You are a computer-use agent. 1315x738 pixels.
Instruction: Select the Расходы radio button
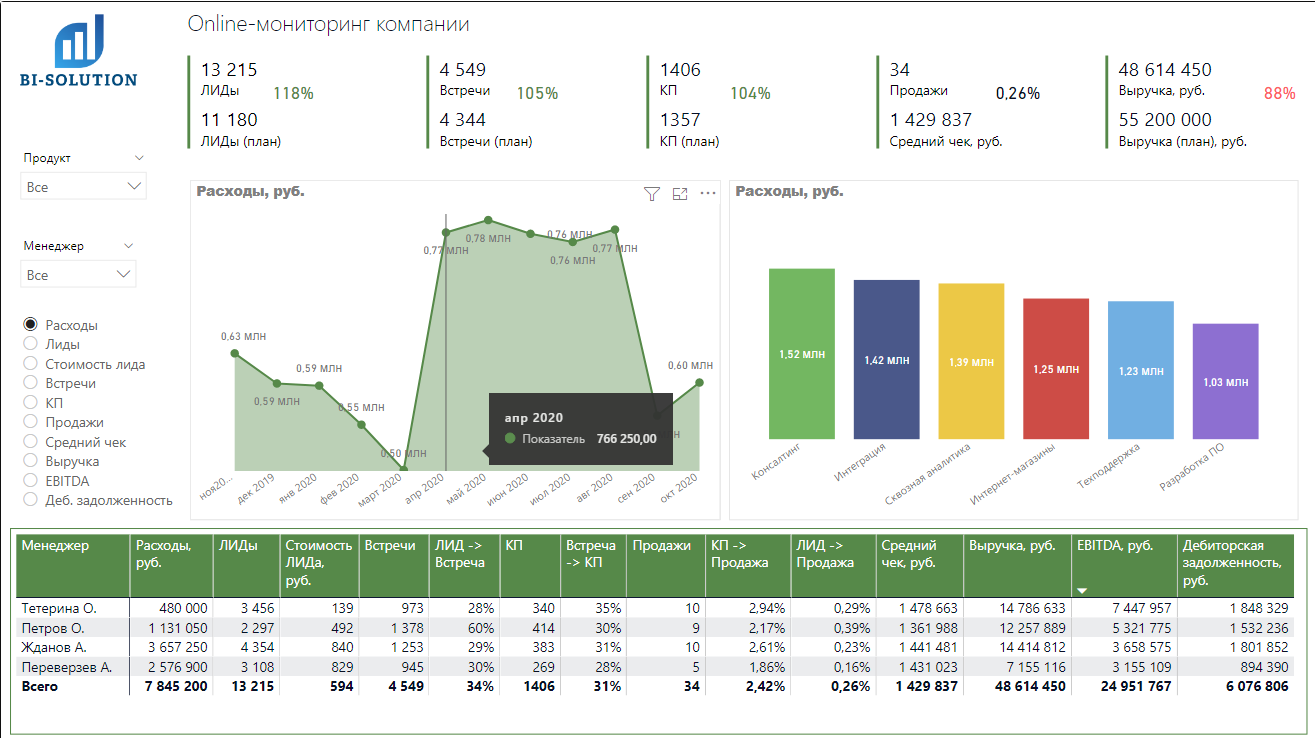30,325
